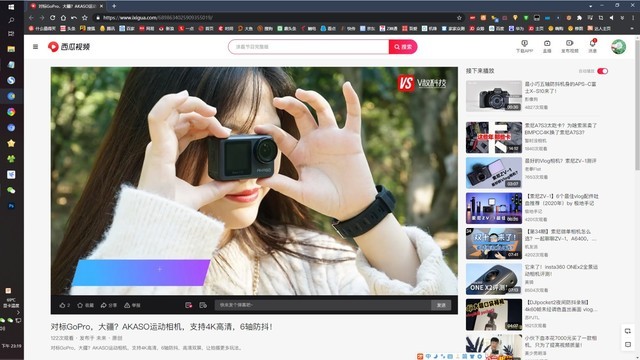Open the Insta360 ONE X2 review video thumbnail
This screenshot has height=360, width=640.
pyautogui.click(x=494, y=279)
